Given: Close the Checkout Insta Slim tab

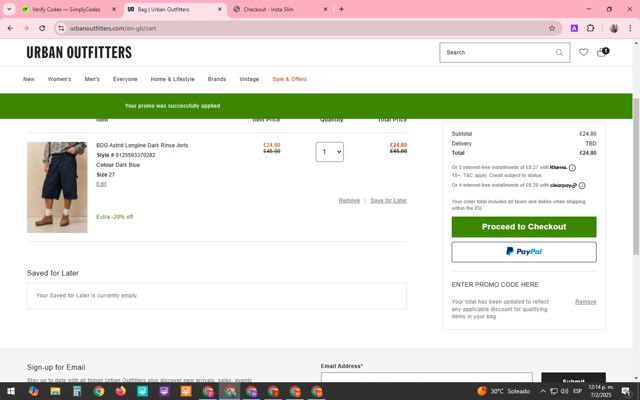Looking at the screenshot, I should (x=325, y=9).
